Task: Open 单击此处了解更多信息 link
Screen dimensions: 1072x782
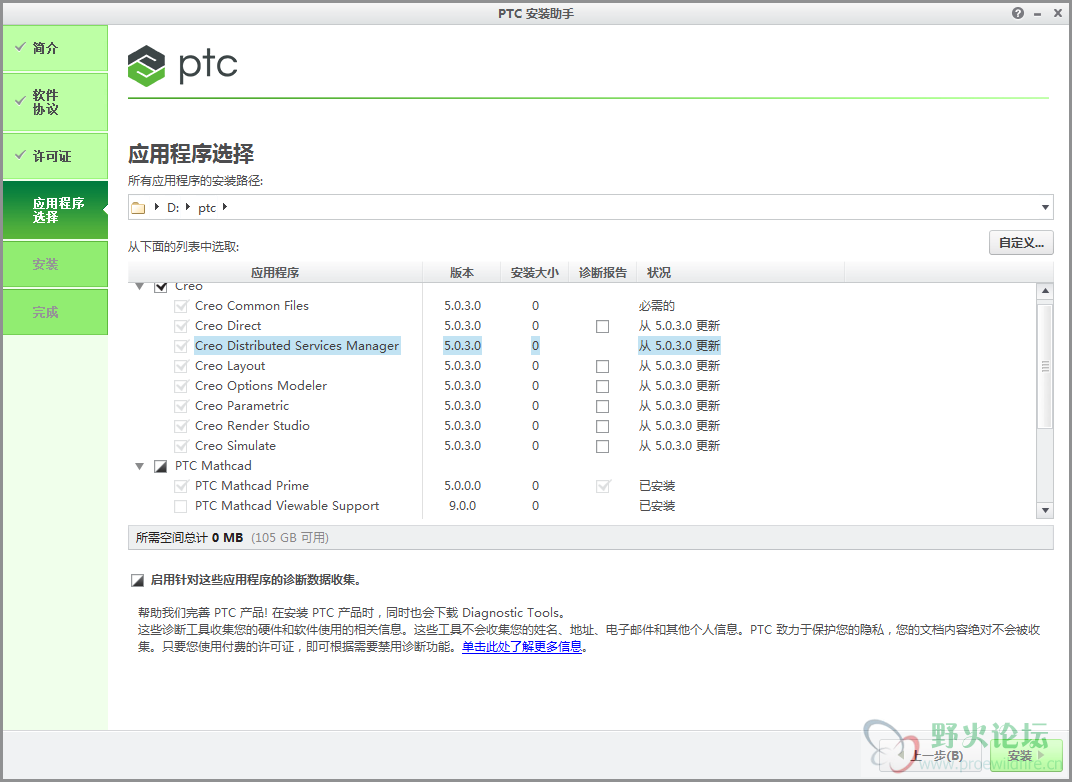Action: 522,647
